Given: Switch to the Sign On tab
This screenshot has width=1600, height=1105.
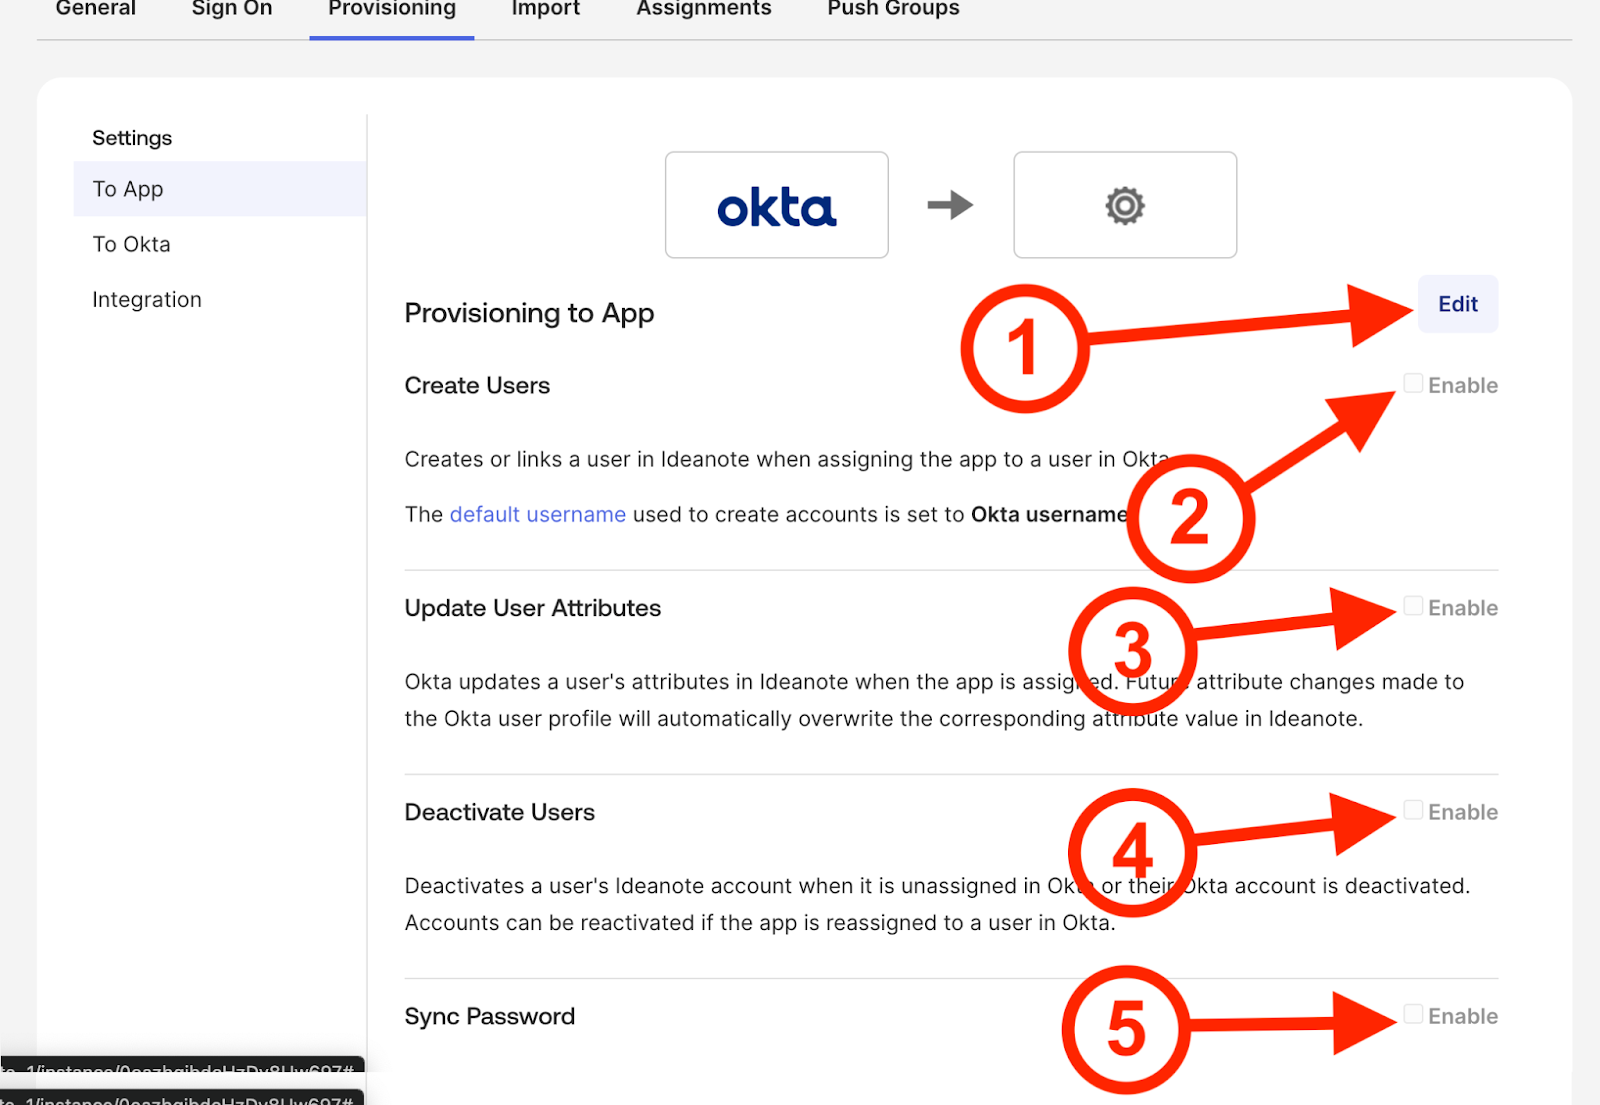Looking at the screenshot, I should pos(232,9).
